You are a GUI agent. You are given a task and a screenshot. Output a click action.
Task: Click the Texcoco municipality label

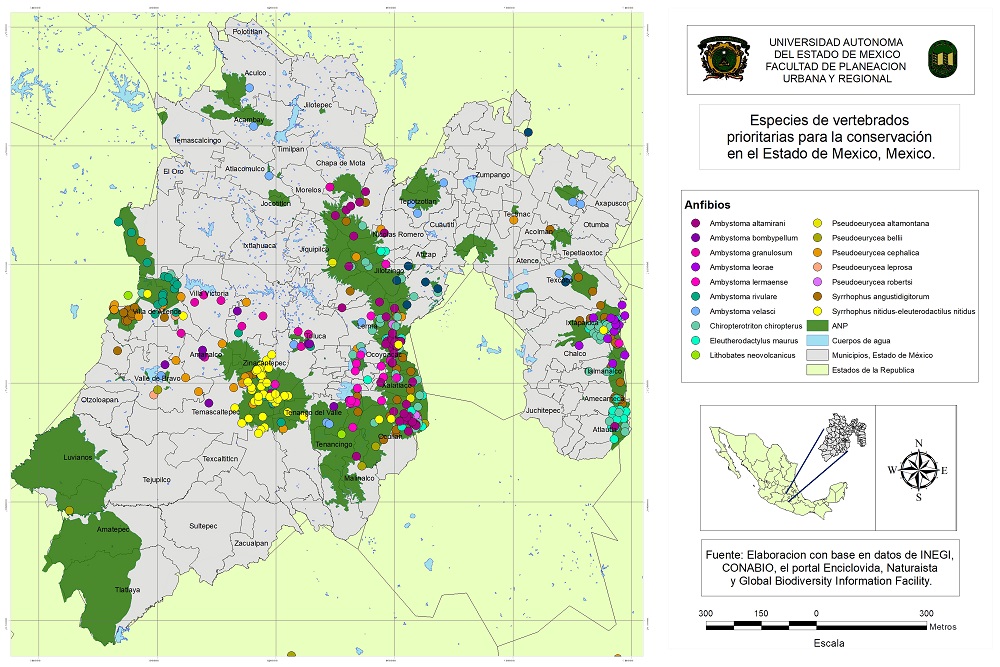click(558, 281)
